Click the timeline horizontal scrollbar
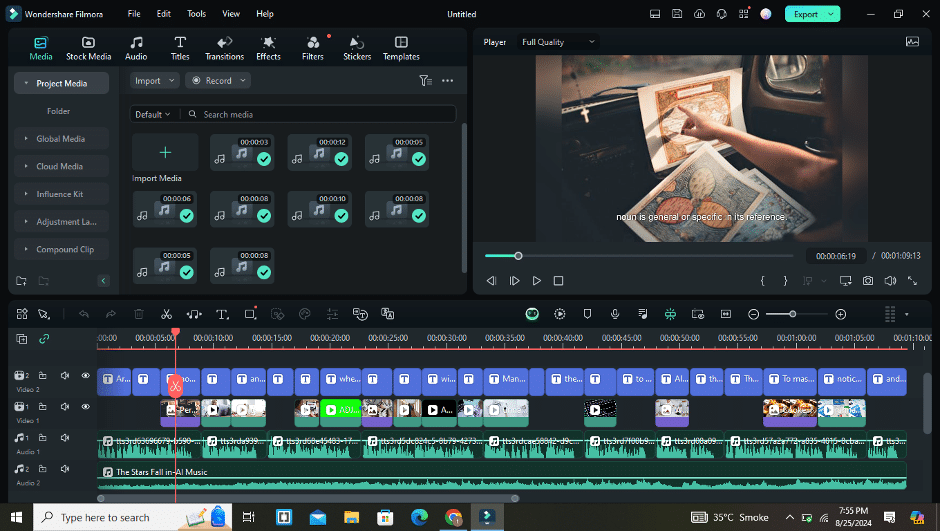 pyautogui.click(x=307, y=499)
